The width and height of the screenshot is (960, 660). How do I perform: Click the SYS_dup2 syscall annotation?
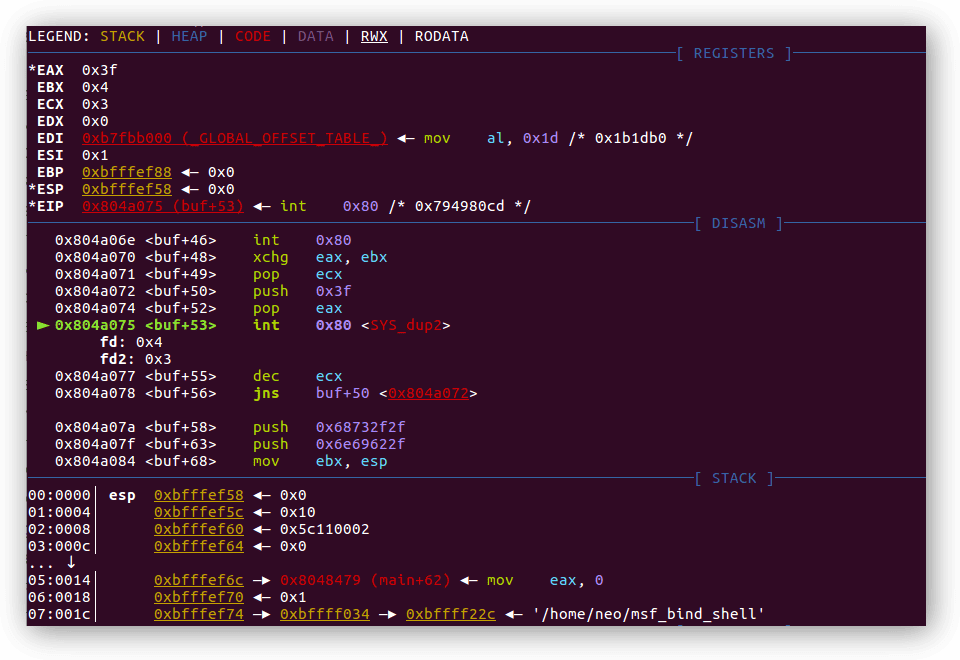pyautogui.click(x=410, y=325)
